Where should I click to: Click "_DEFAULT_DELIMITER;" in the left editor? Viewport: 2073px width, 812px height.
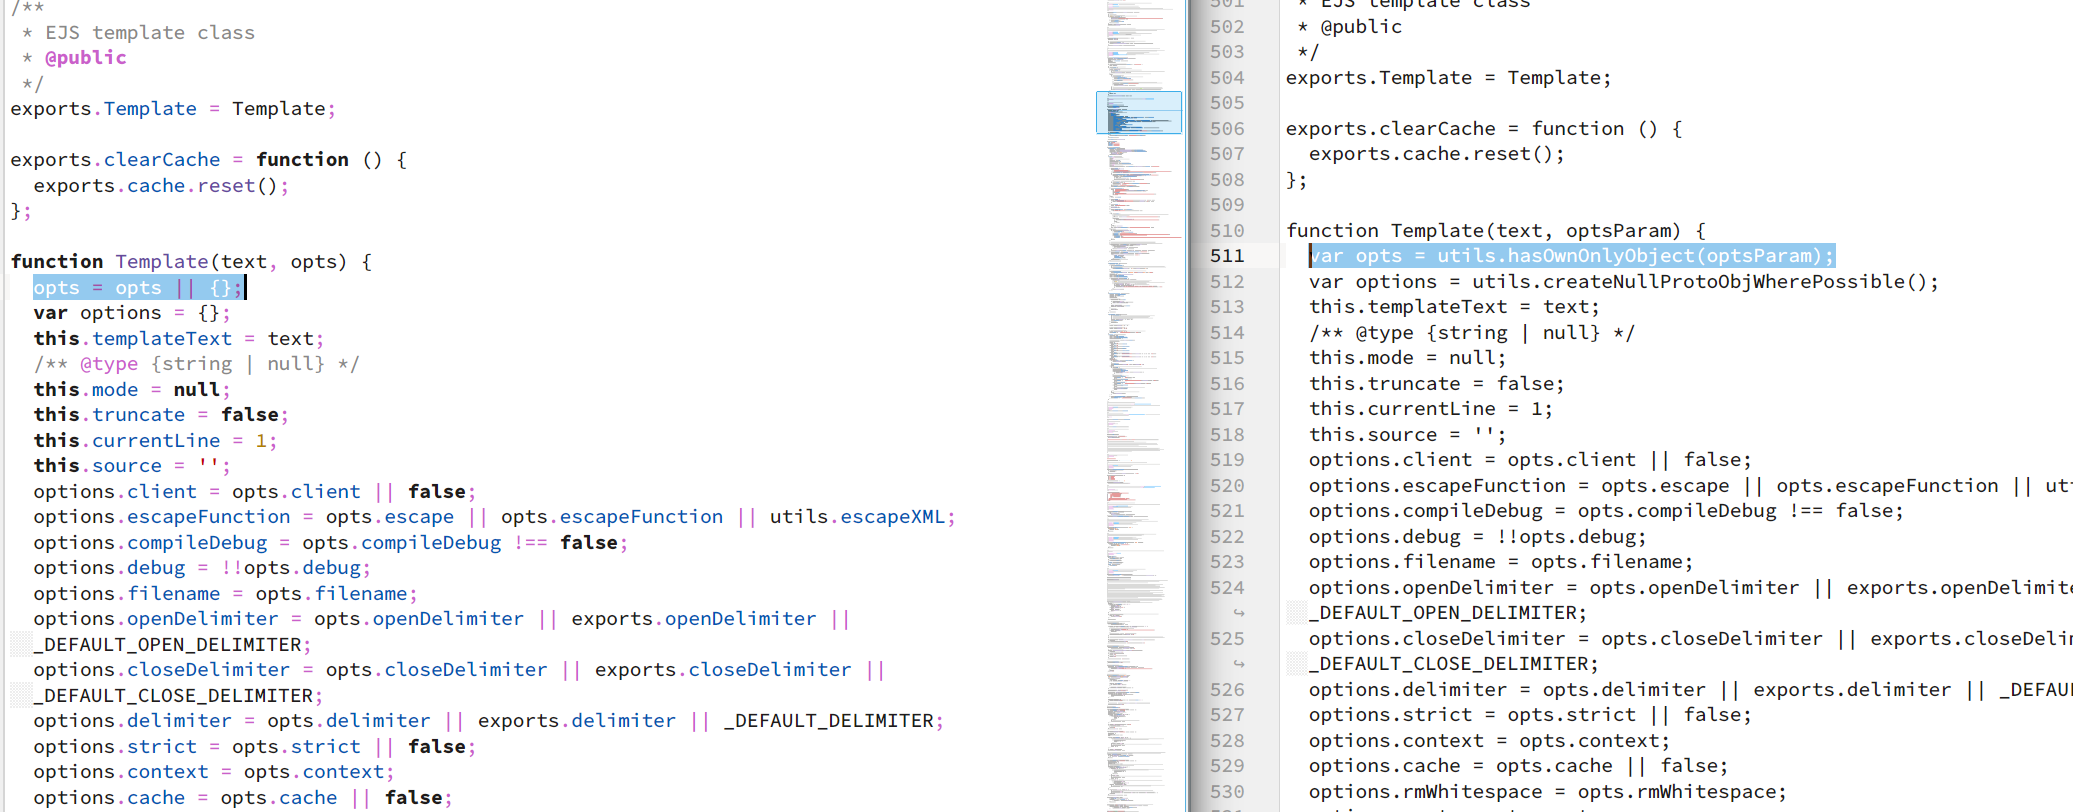[x=834, y=721]
